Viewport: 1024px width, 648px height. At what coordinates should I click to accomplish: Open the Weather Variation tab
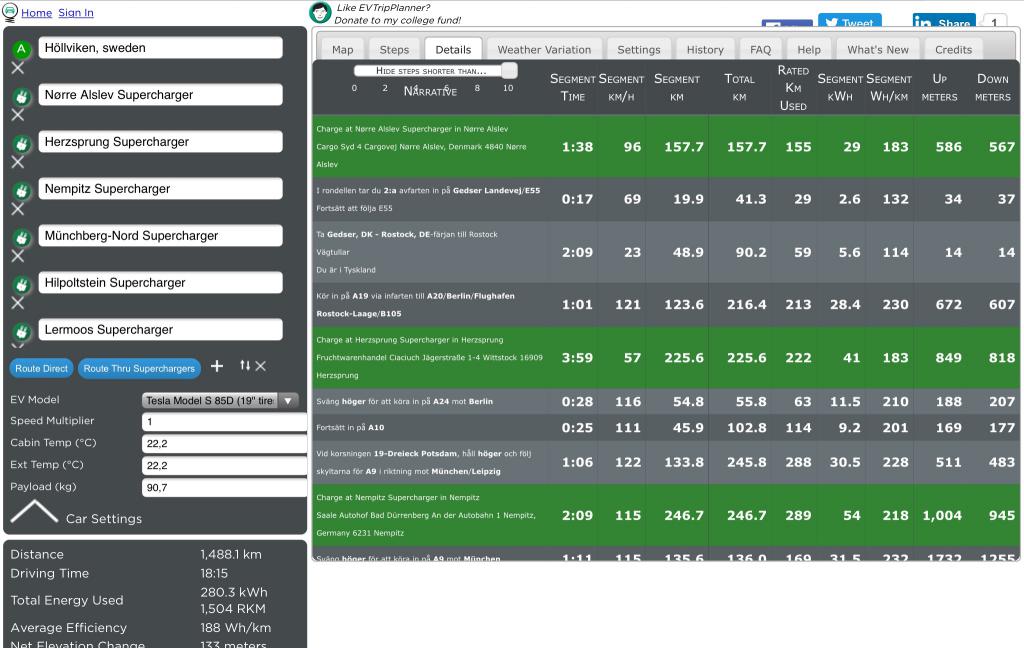tap(544, 49)
